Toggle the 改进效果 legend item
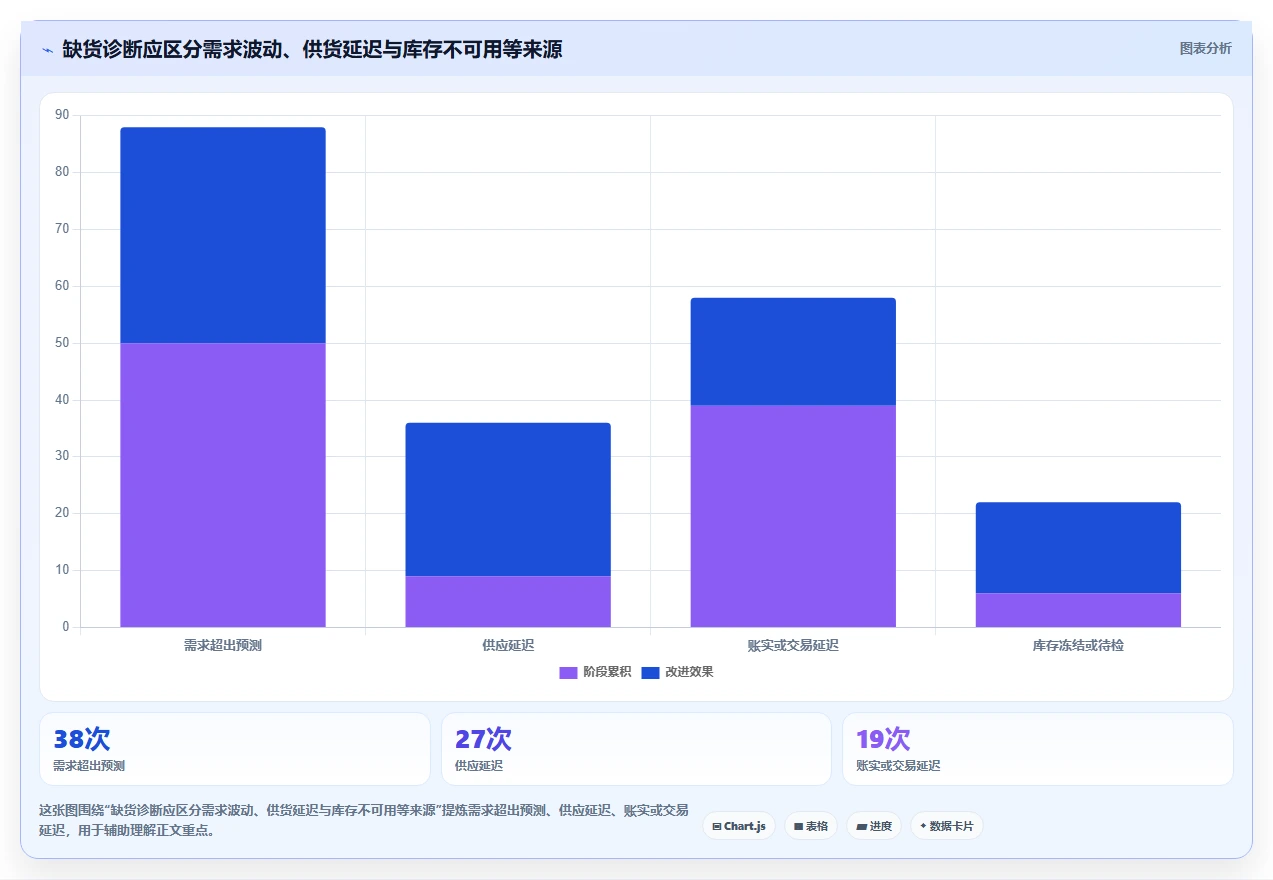This screenshot has height=880, width=1273. coord(677,672)
